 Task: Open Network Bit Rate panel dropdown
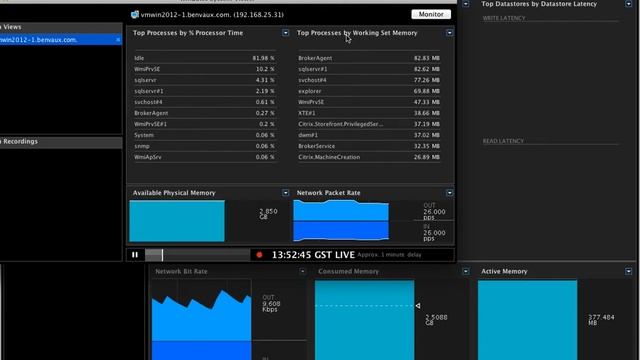click(x=302, y=271)
